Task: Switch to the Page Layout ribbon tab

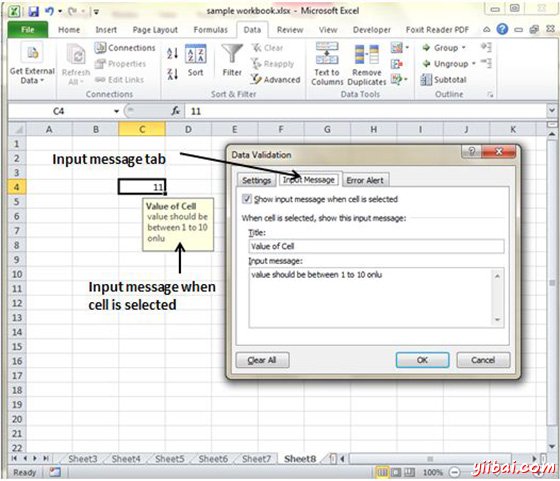Action: pos(155,30)
